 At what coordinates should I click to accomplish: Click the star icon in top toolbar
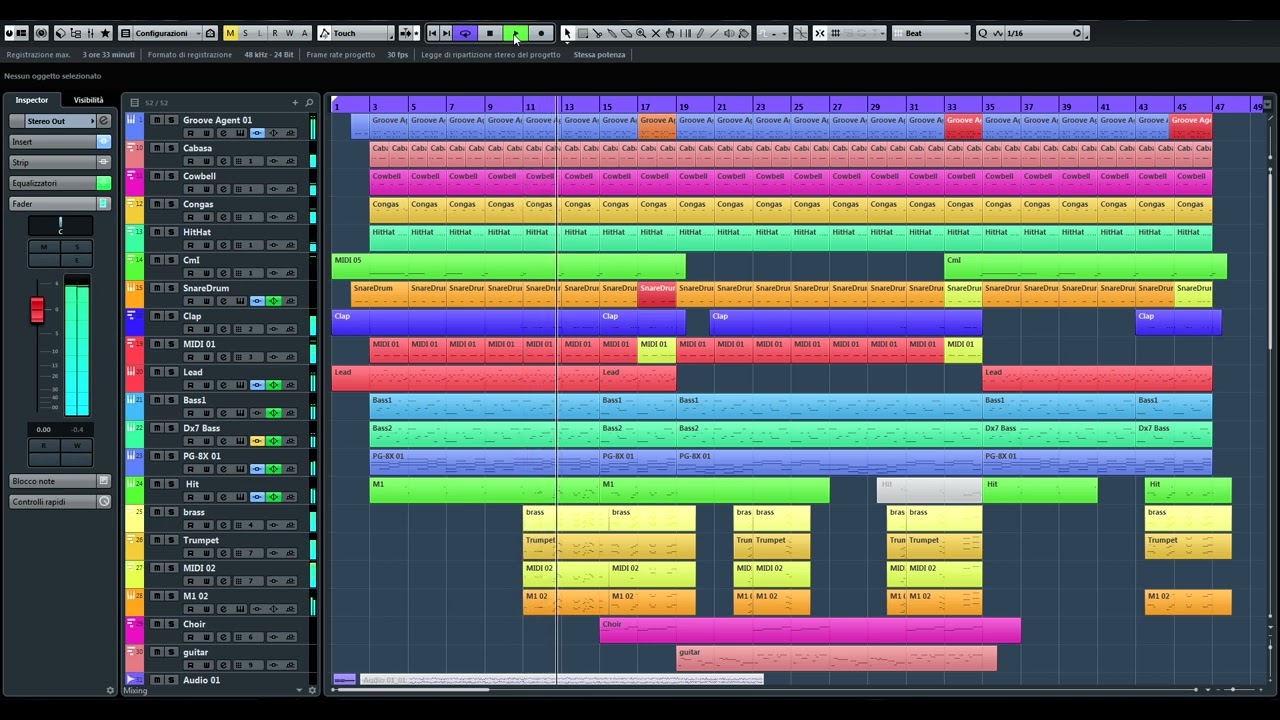pos(105,33)
